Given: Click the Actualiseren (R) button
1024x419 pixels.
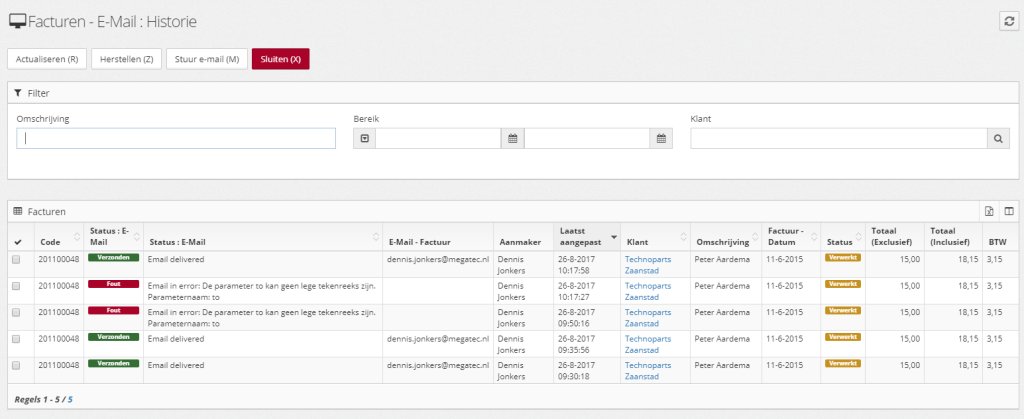Looking at the screenshot, I should click(47, 59).
